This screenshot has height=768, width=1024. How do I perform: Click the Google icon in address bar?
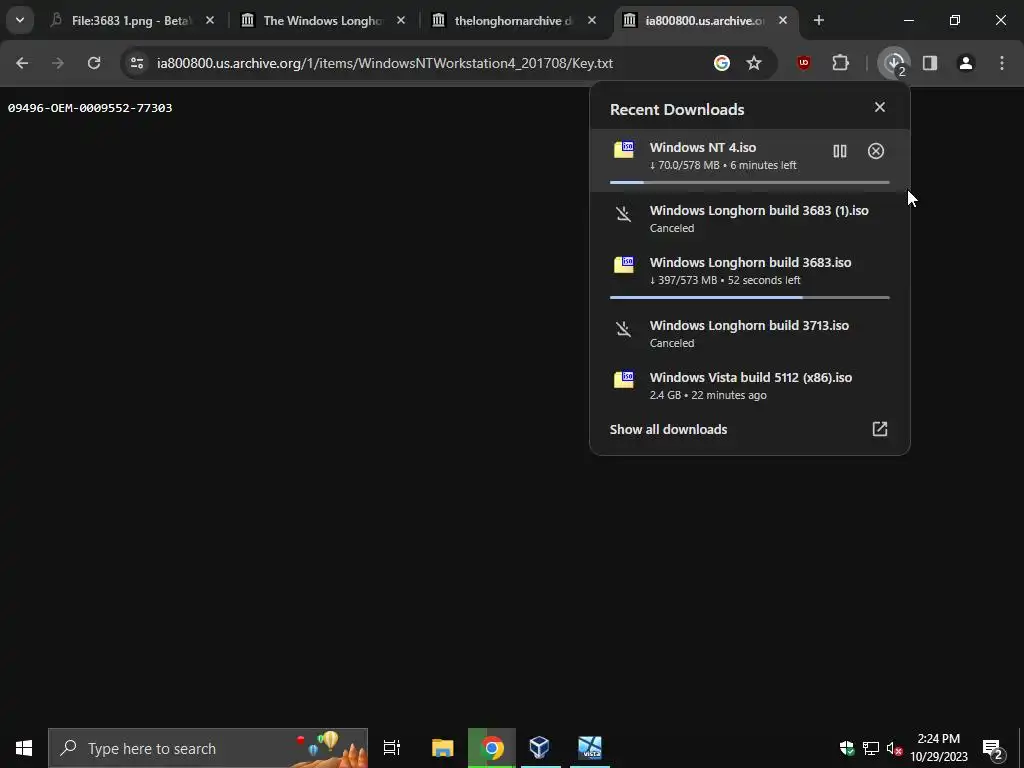[x=722, y=63]
